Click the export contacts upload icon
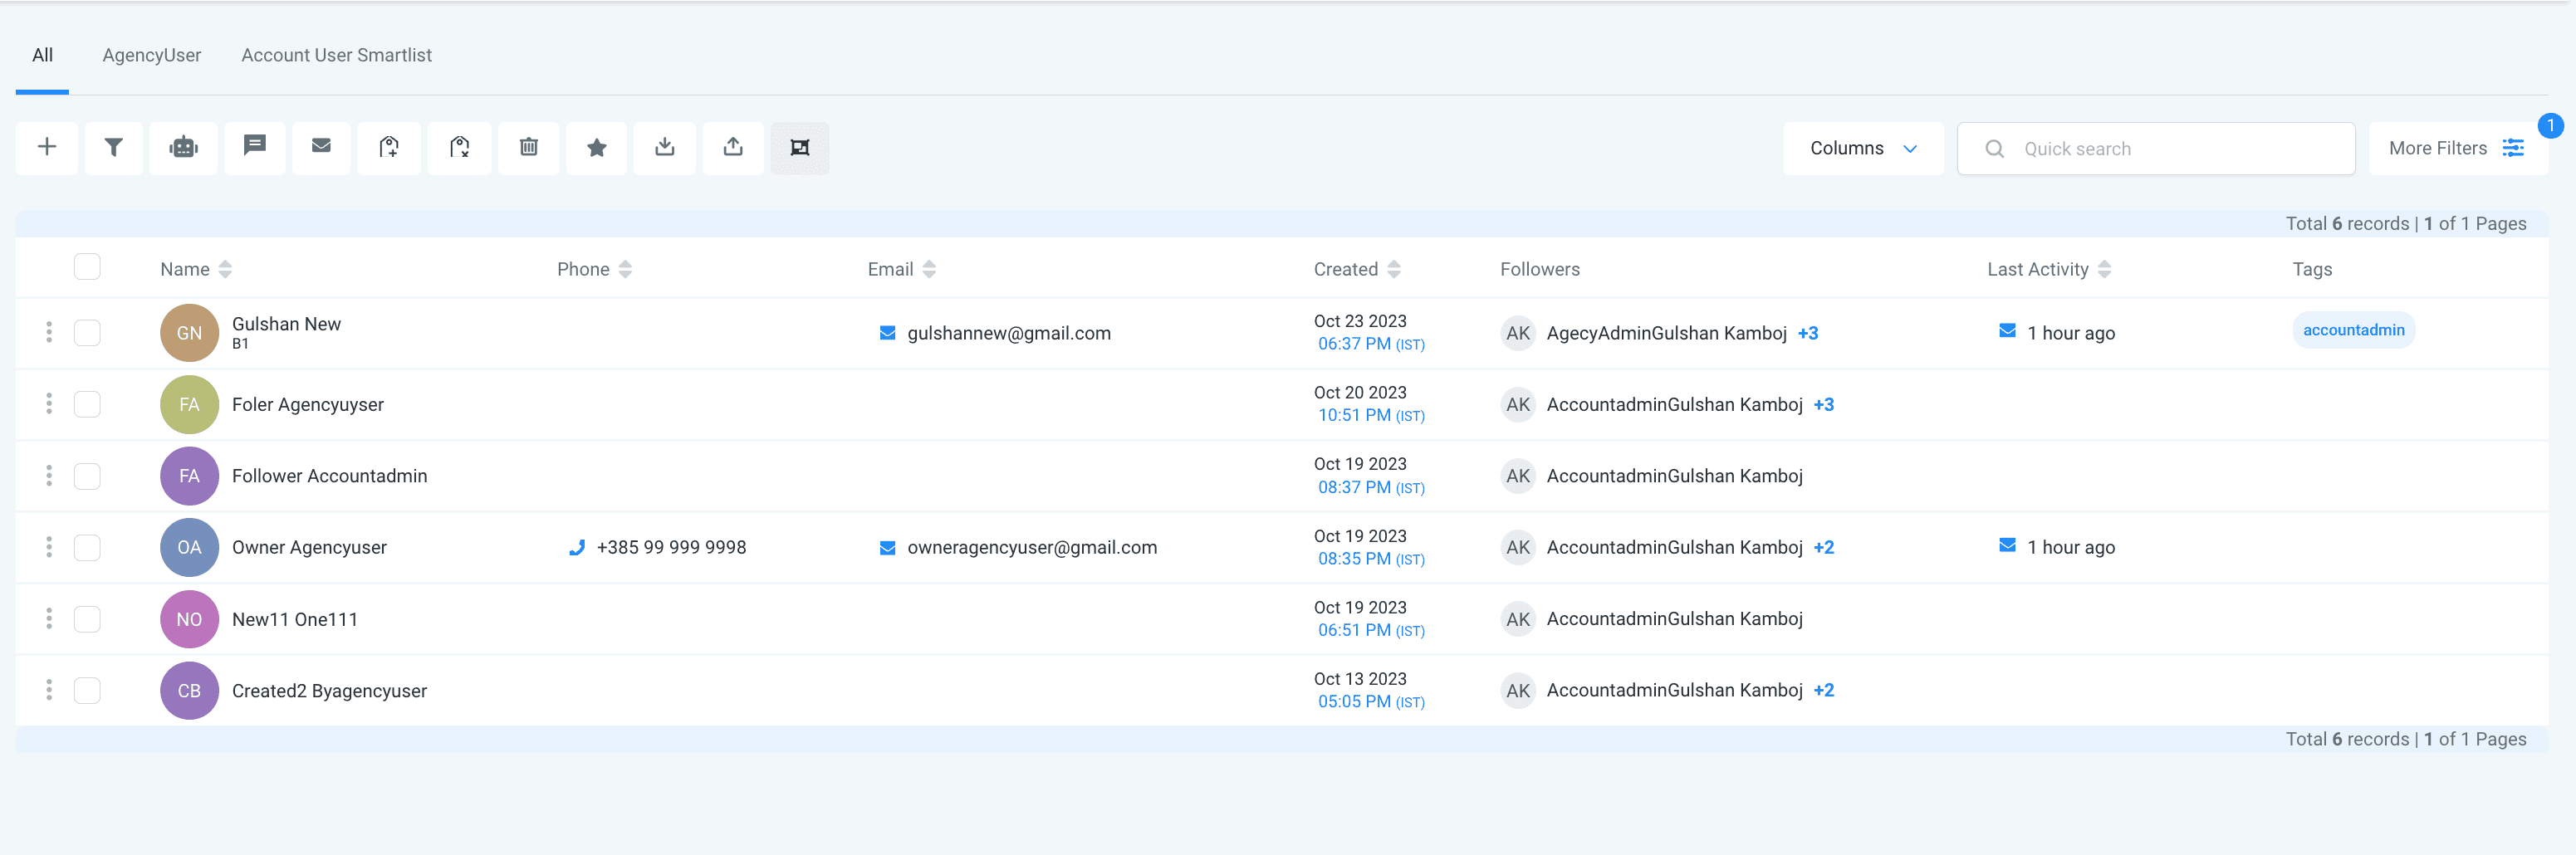The height and width of the screenshot is (855, 2576). (733, 148)
